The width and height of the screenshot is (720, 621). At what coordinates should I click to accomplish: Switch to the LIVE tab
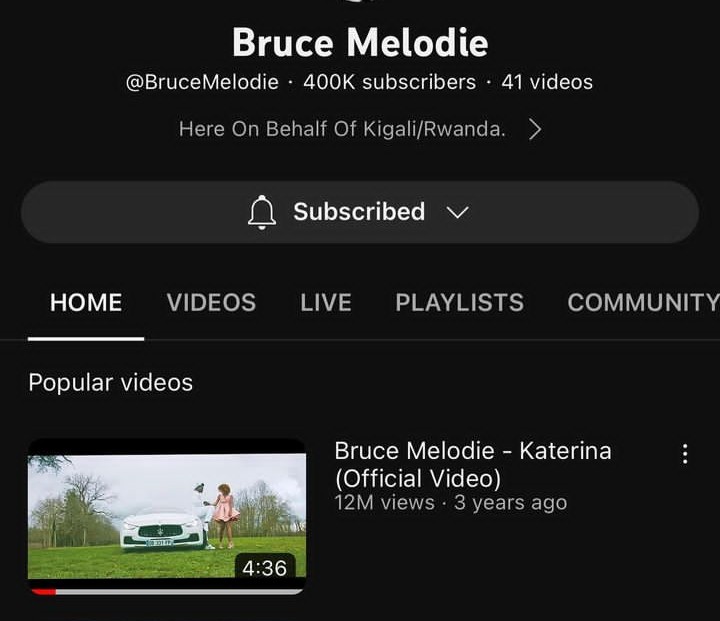point(326,303)
